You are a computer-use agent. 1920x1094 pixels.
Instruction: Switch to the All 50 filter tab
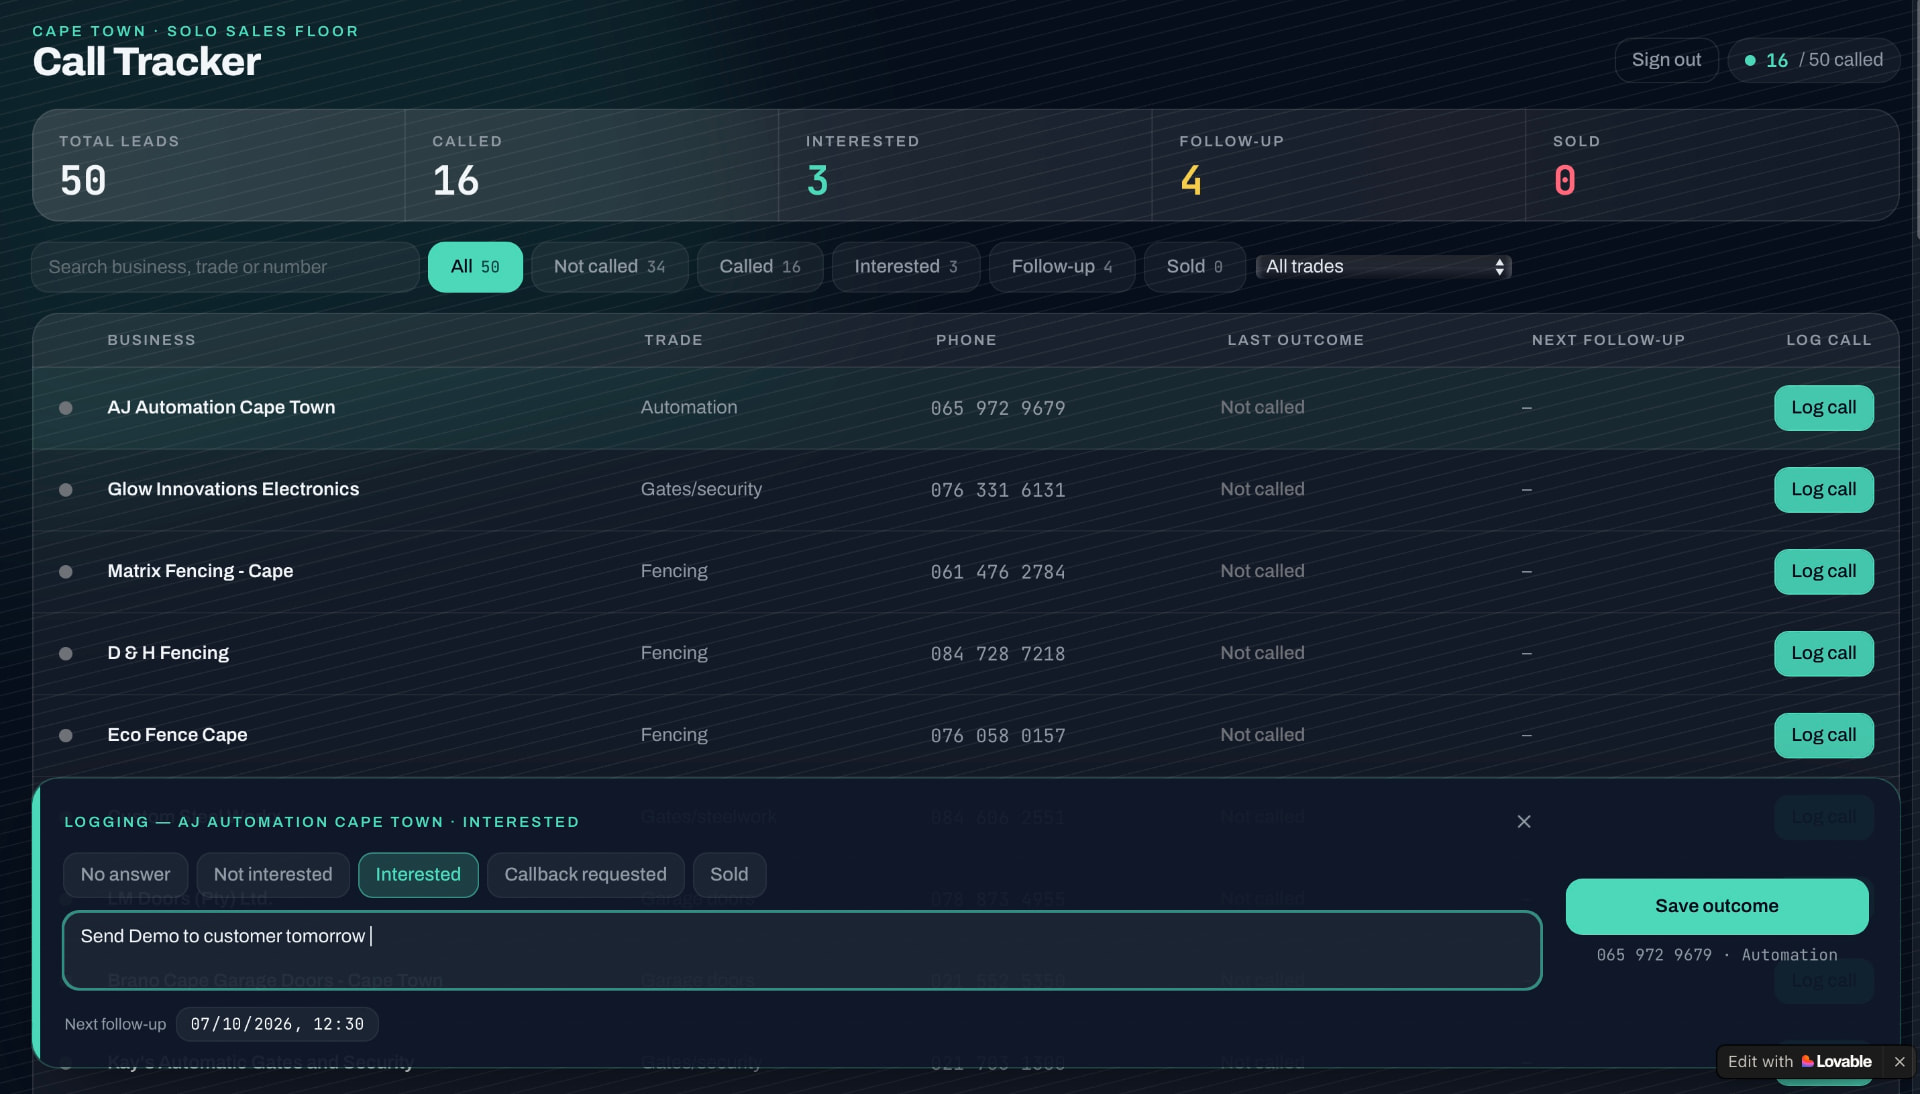pyautogui.click(x=475, y=267)
